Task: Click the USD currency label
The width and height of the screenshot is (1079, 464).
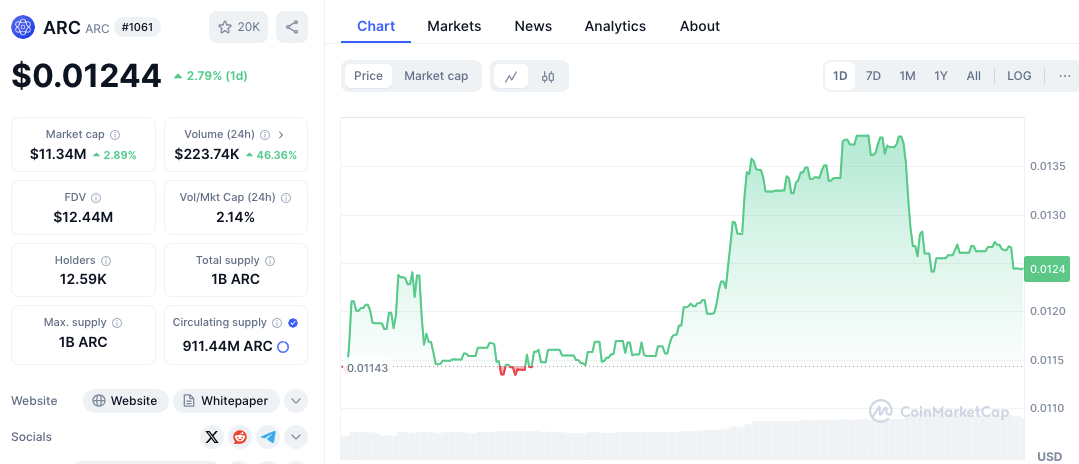Action: pyautogui.click(x=1049, y=456)
